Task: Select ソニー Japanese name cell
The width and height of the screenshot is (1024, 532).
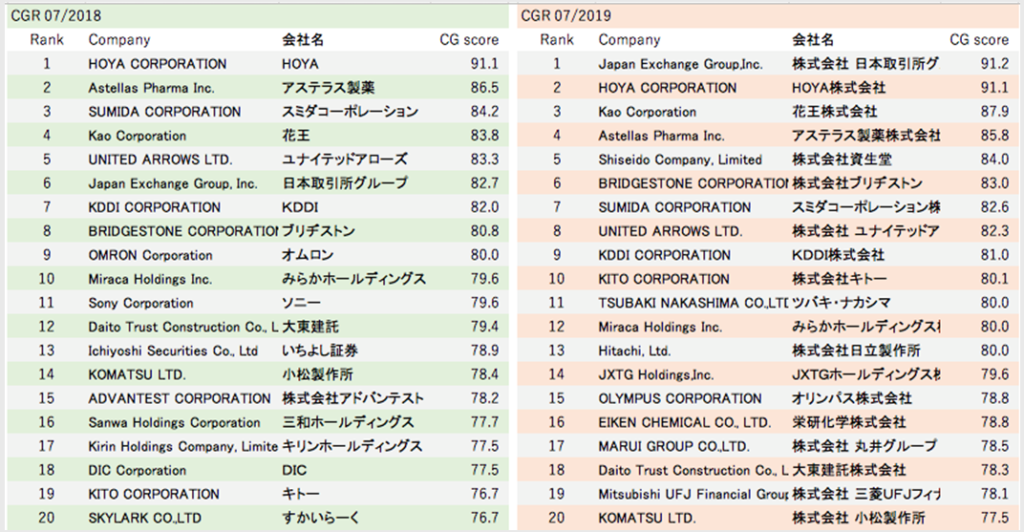Action: point(301,303)
